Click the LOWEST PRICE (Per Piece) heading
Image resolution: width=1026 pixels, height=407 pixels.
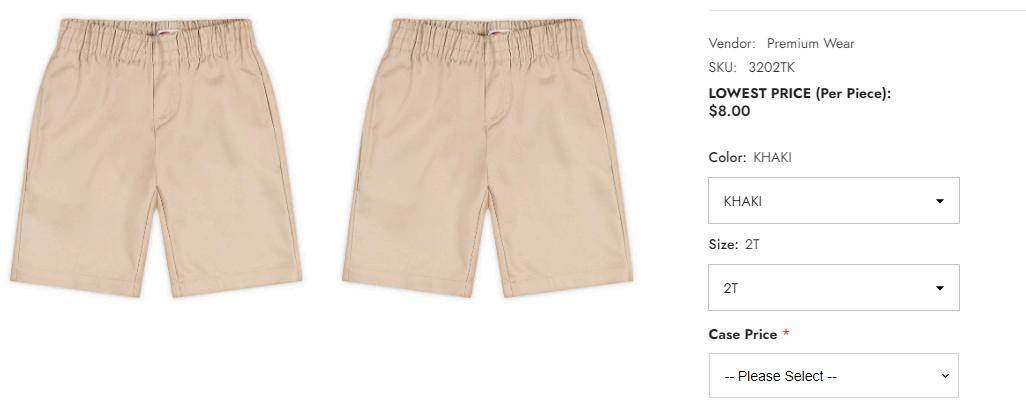coord(800,94)
